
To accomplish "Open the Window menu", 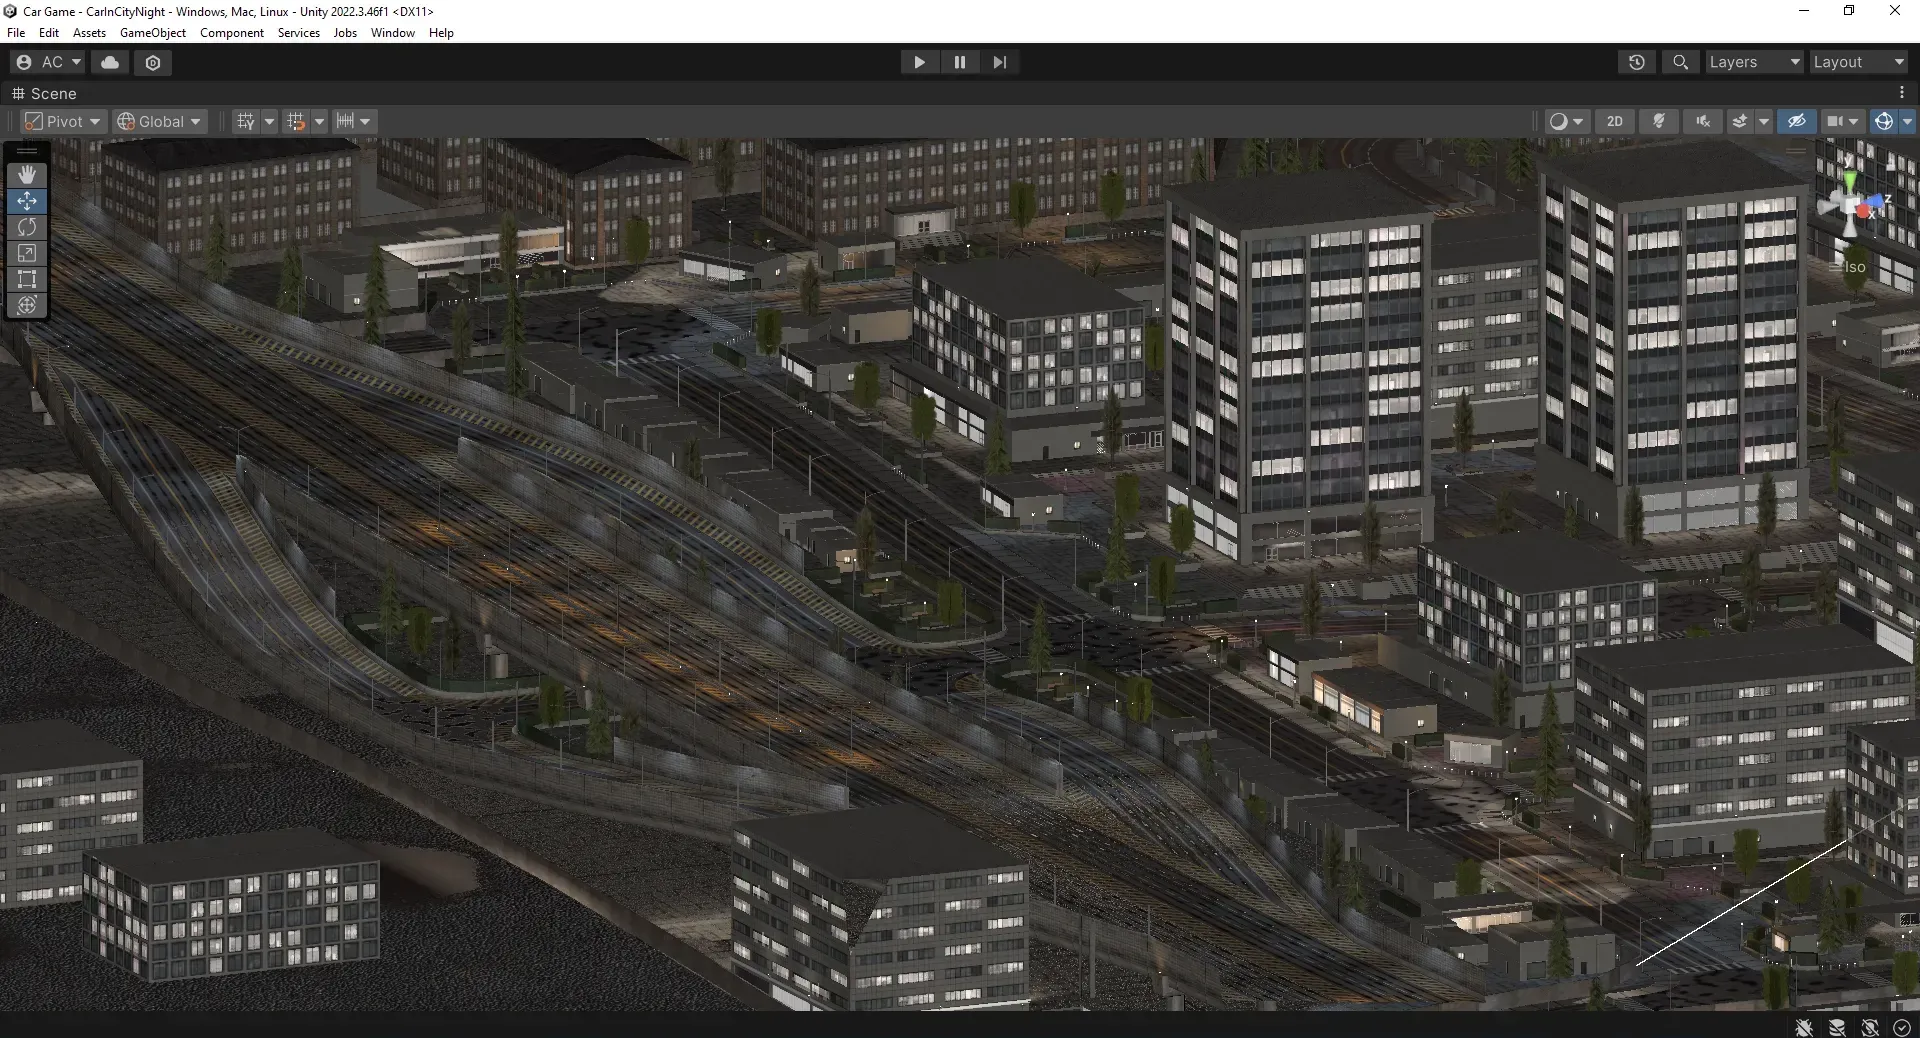I will (393, 33).
